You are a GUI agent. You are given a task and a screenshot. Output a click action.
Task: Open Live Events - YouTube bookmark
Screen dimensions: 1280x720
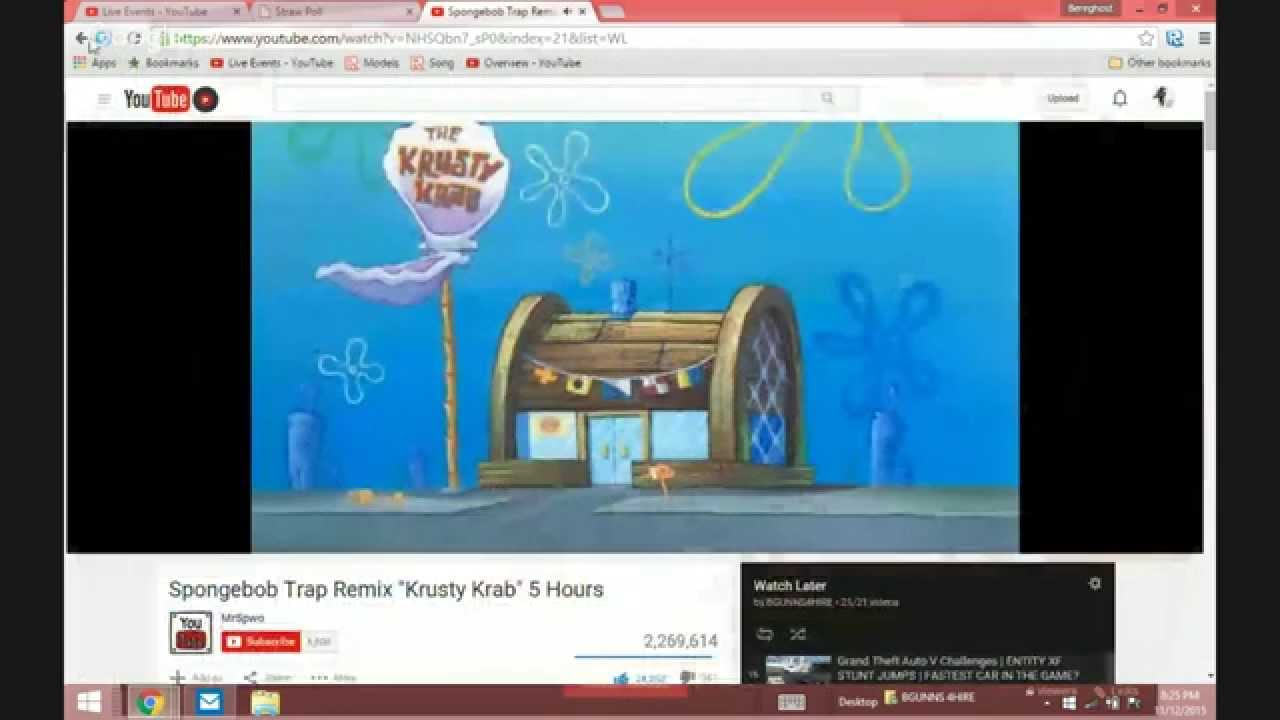pyautogui.click(x=272, y=62)
